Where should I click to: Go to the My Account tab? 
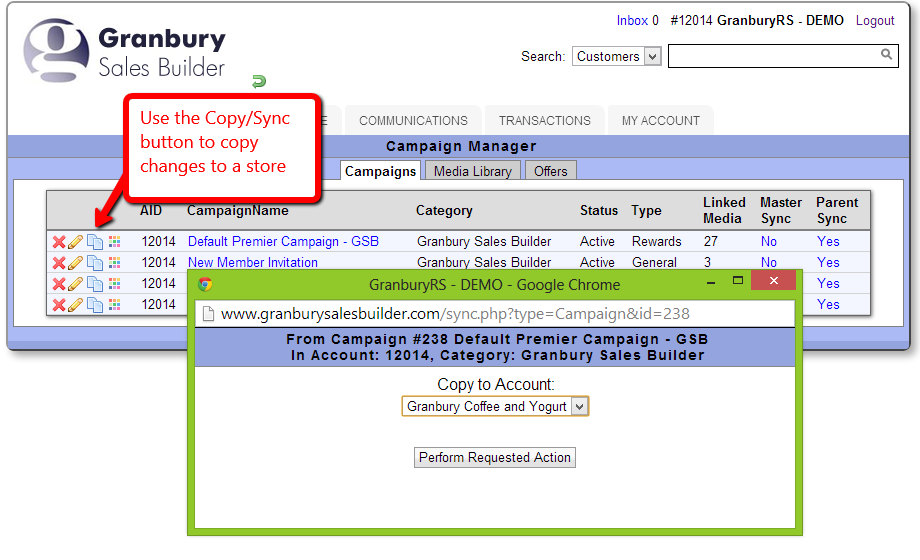tap(660, 120)
